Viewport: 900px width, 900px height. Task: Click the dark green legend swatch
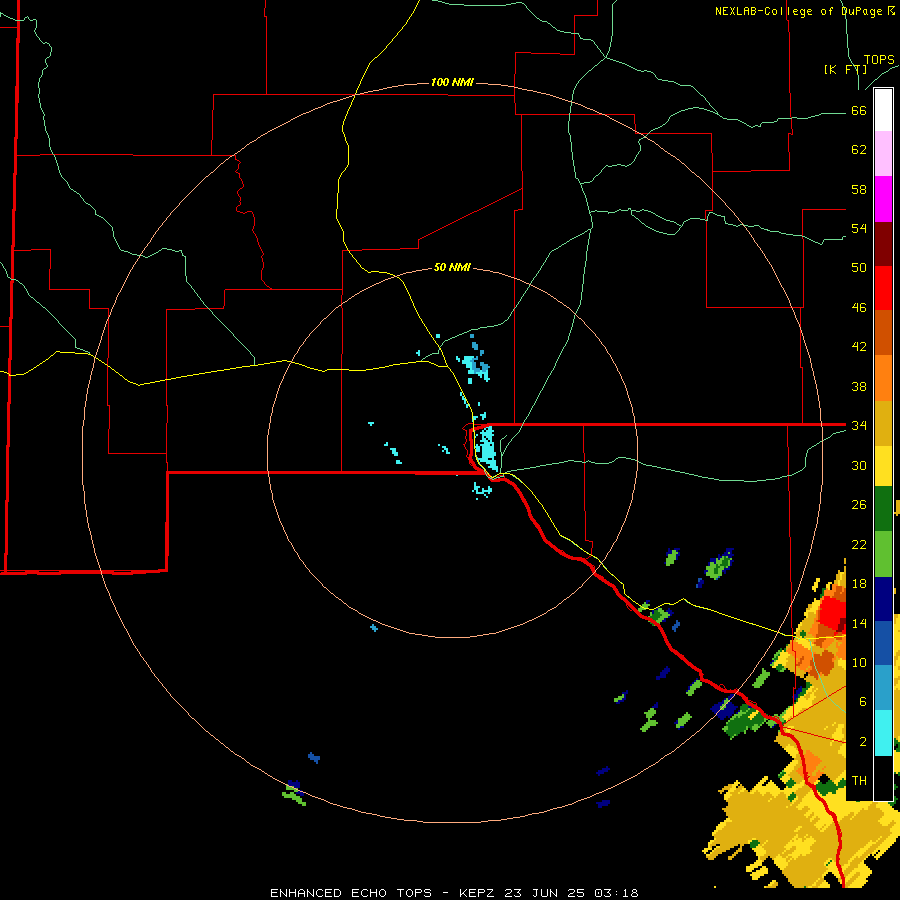tap(883, 509)
